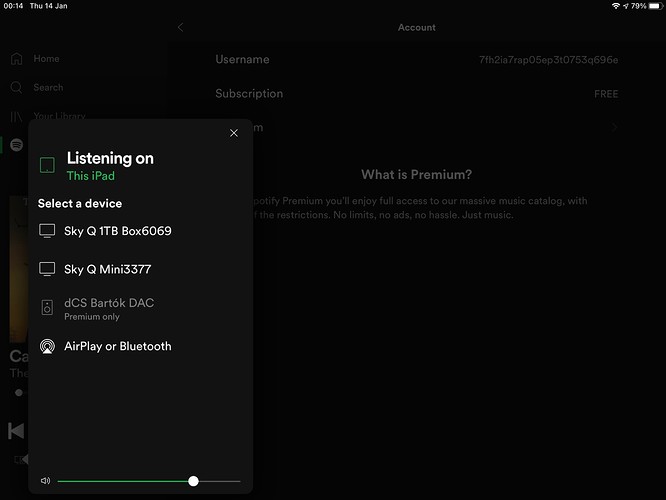Click the FREE subscription value
The image size is (666, 500).
coord(606,94)
